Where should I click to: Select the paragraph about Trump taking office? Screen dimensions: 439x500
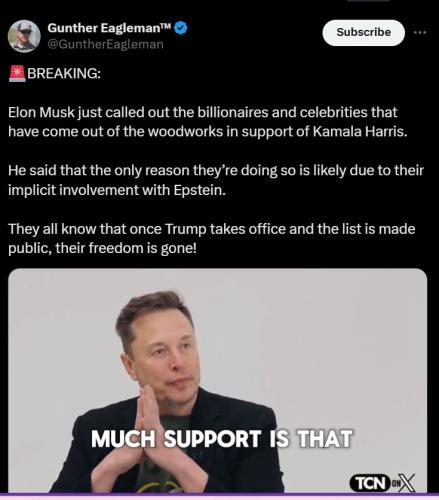212,239
